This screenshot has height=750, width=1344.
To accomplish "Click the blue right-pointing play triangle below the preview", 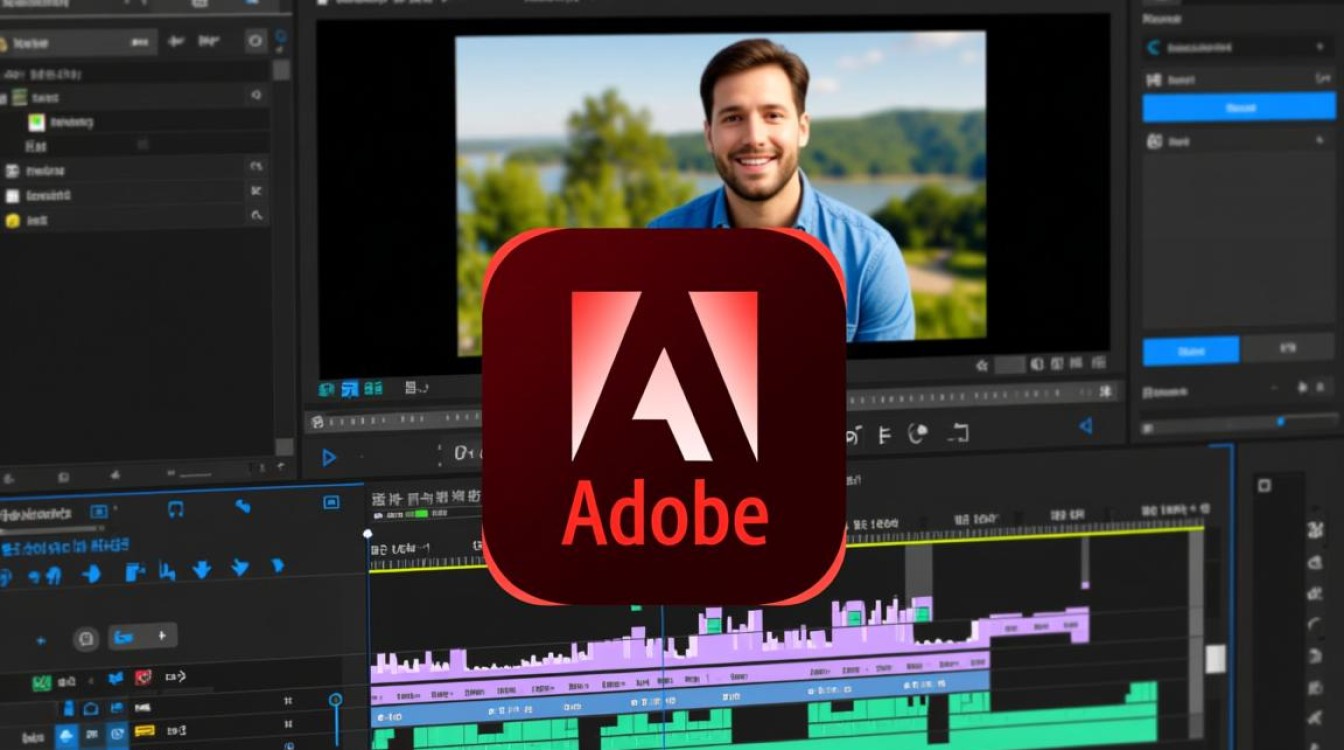I will coord(329,458).
